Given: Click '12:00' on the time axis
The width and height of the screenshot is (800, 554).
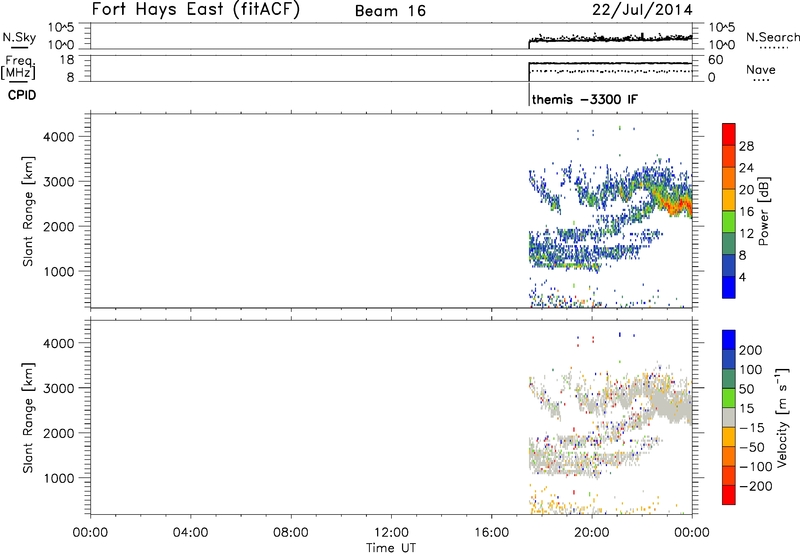Looking at the screenshot, I should [391, 533].
